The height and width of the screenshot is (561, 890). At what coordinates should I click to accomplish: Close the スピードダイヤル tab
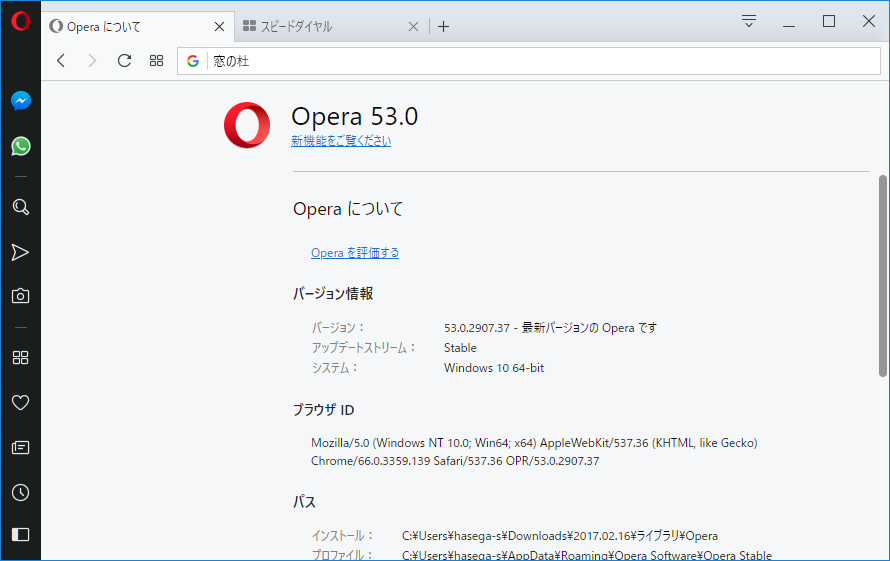413,27
